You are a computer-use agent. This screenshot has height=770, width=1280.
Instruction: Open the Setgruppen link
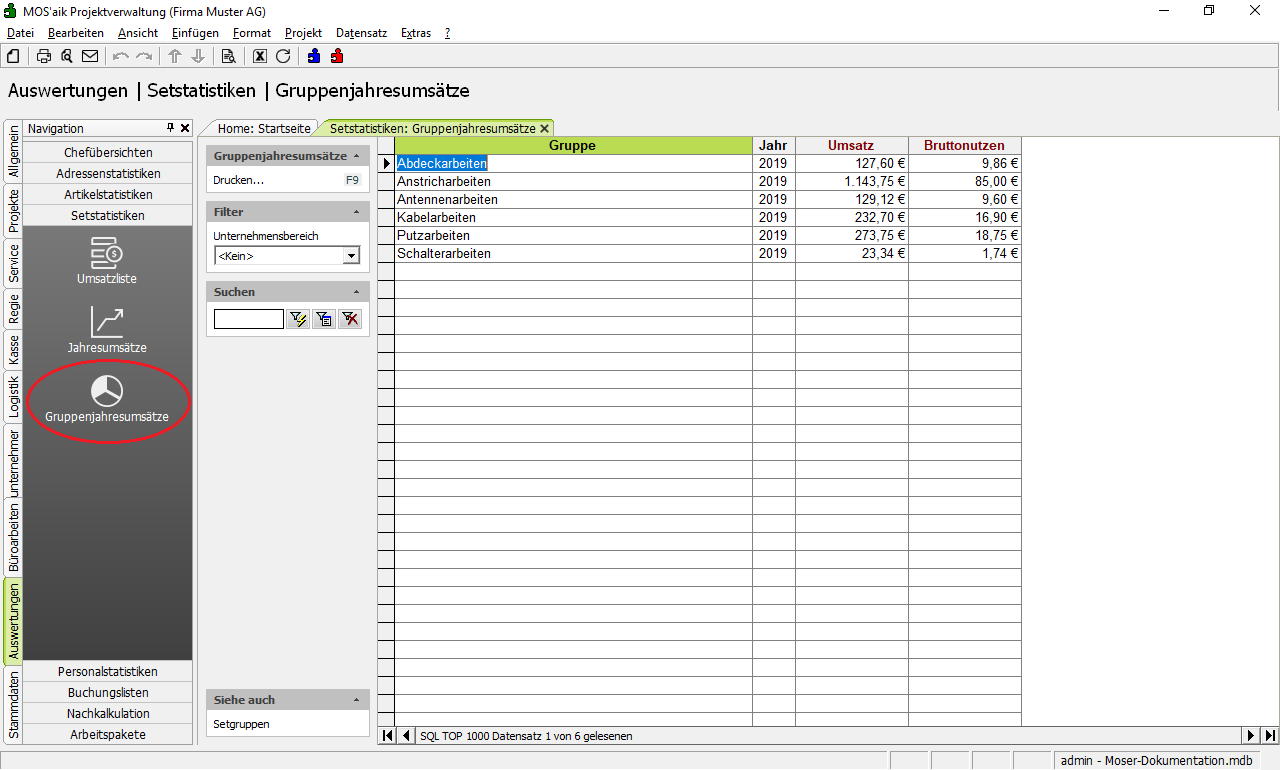pyautogui.click(x=241, y=724)
